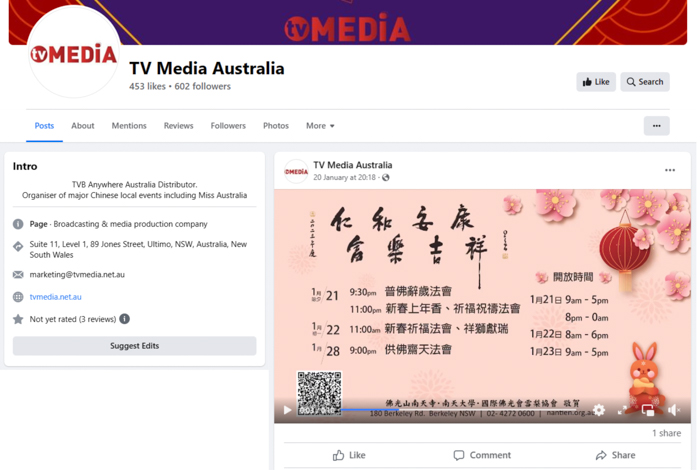The width and height of the screenshot is (700, 470).
Task: Open the post author avatar
Action: pos(296,171)
